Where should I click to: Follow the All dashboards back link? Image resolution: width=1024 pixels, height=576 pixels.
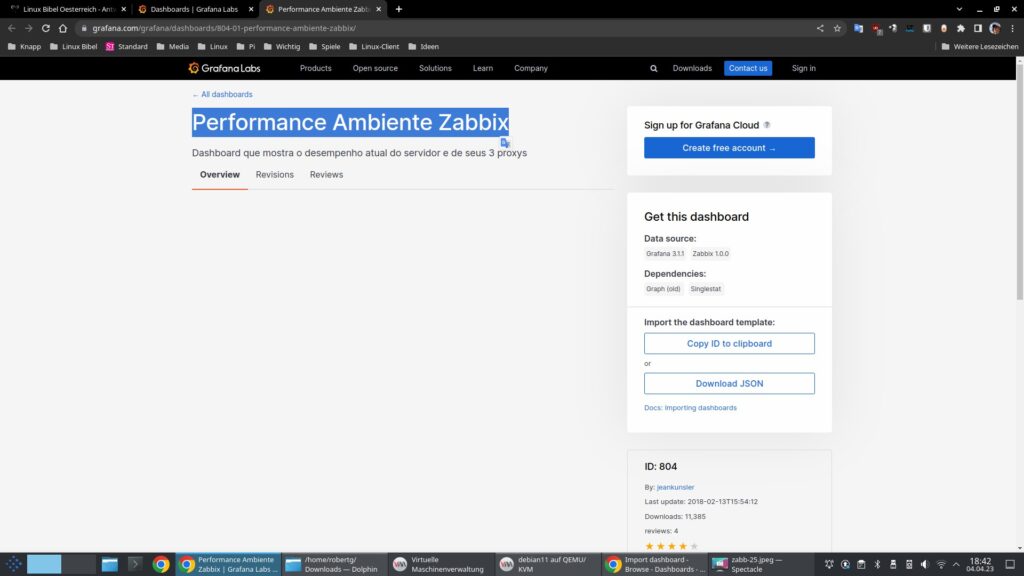click(222, 94)
